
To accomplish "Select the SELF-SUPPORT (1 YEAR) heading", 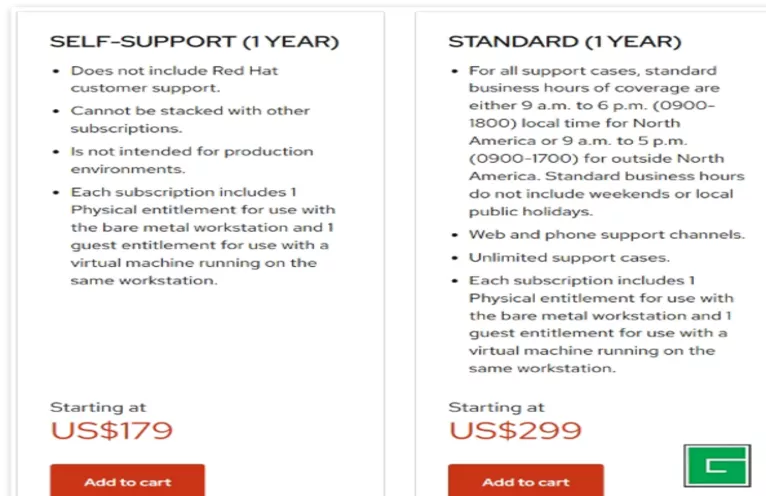I will [x=194, y=42].
